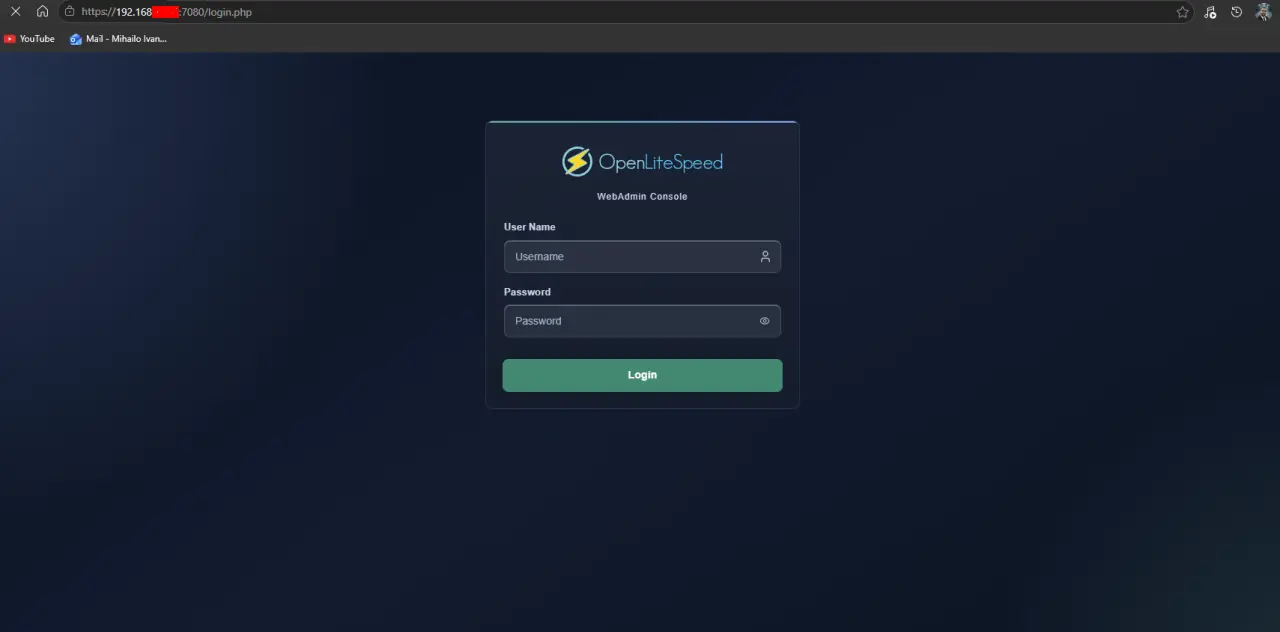1280x632 pixels.
Task: Bookmark this page using the star icon
Action: pyautogui.click(x=1182, y=12)
